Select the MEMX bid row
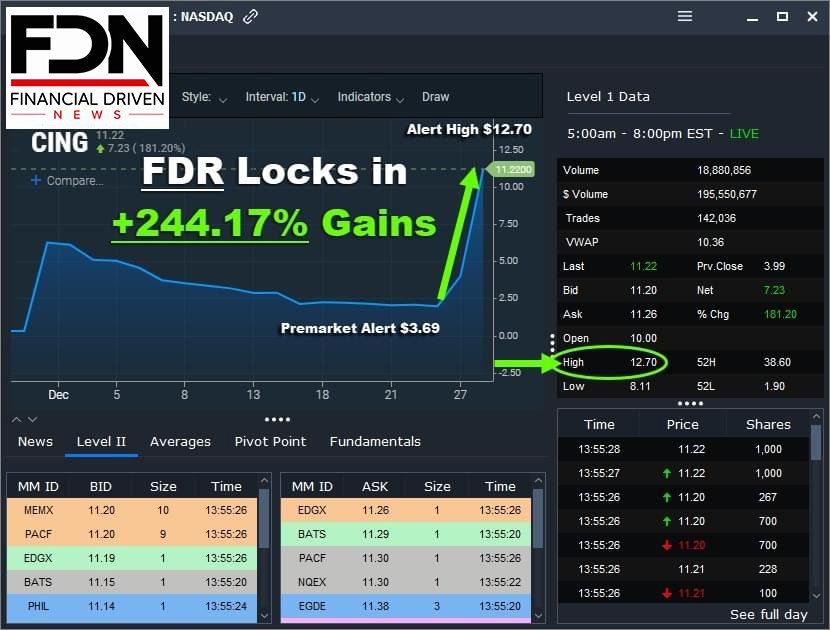830x630 pixels. click(132, 510)
